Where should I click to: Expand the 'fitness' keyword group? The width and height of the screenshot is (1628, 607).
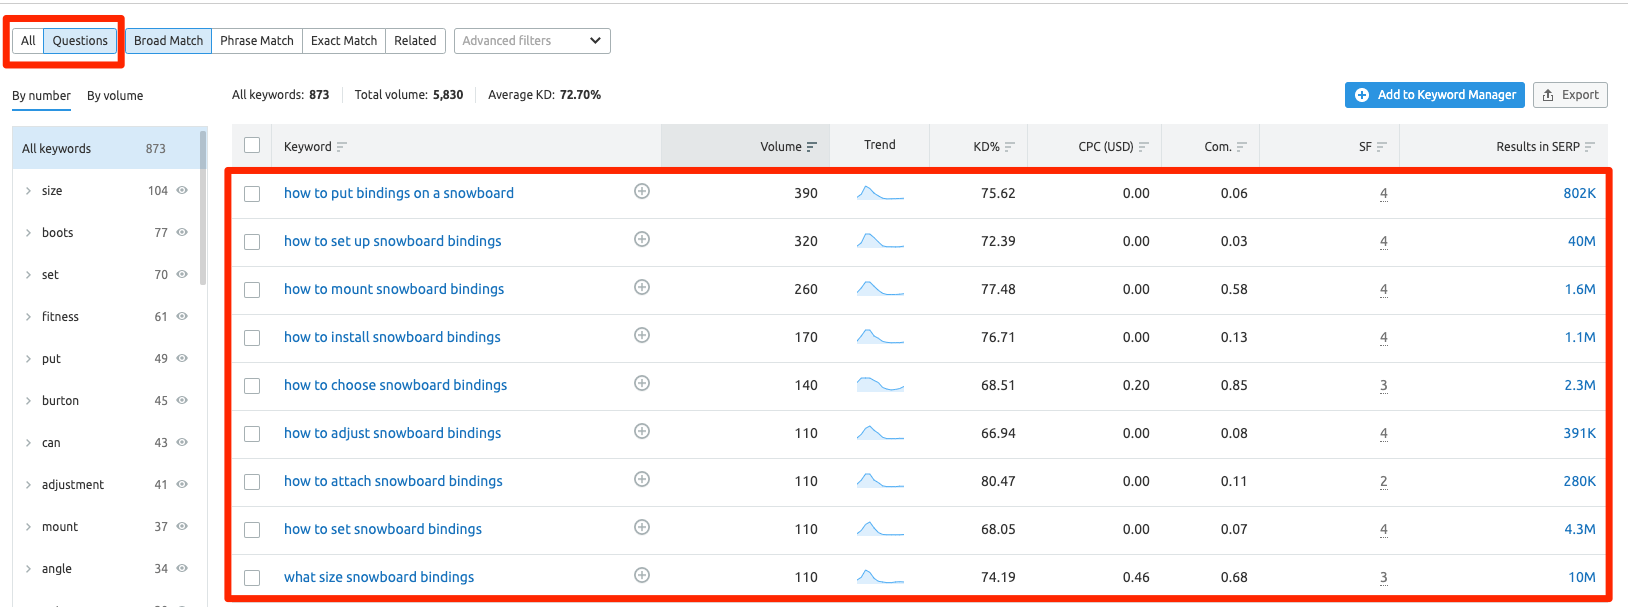point(28,317)
